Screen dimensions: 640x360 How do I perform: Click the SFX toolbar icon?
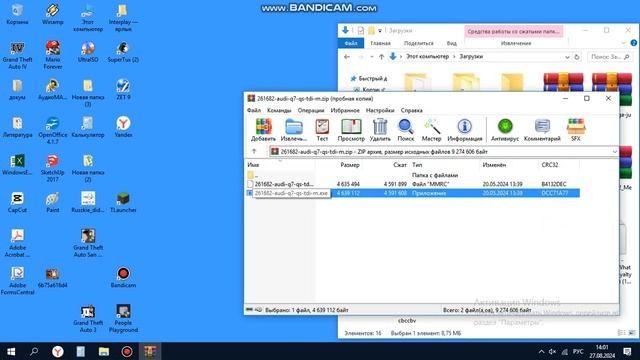(x=576, y=130)
